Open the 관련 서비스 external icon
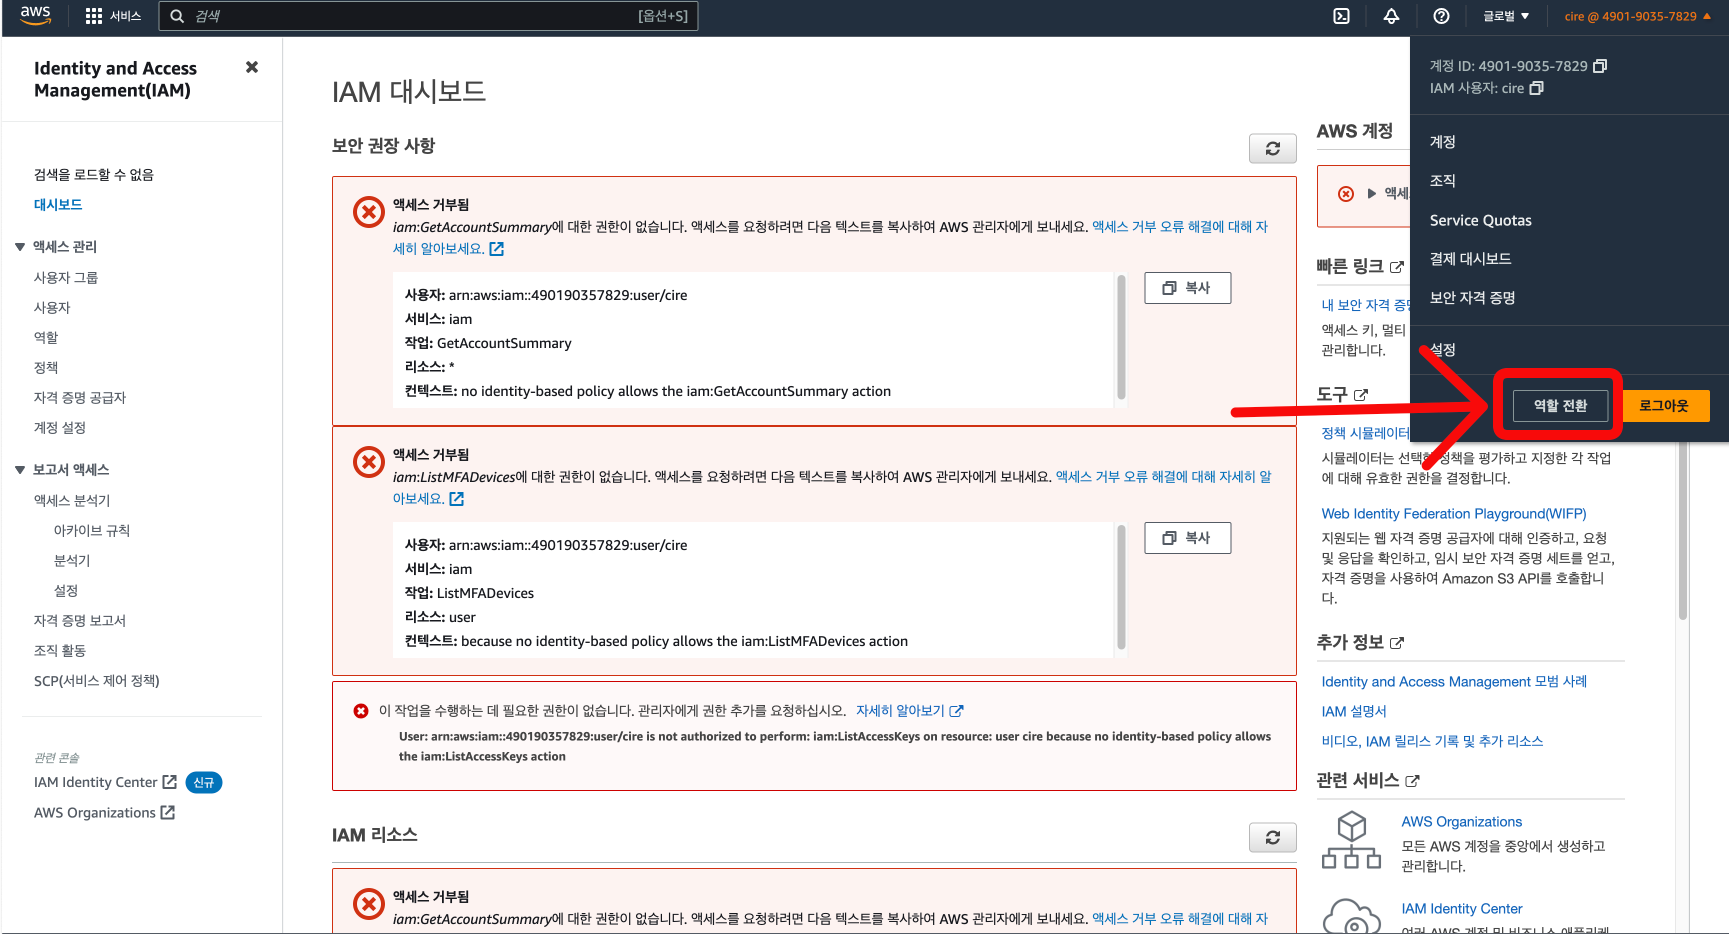Viewport: 1729px width, 934px height. coord(1412,781)
